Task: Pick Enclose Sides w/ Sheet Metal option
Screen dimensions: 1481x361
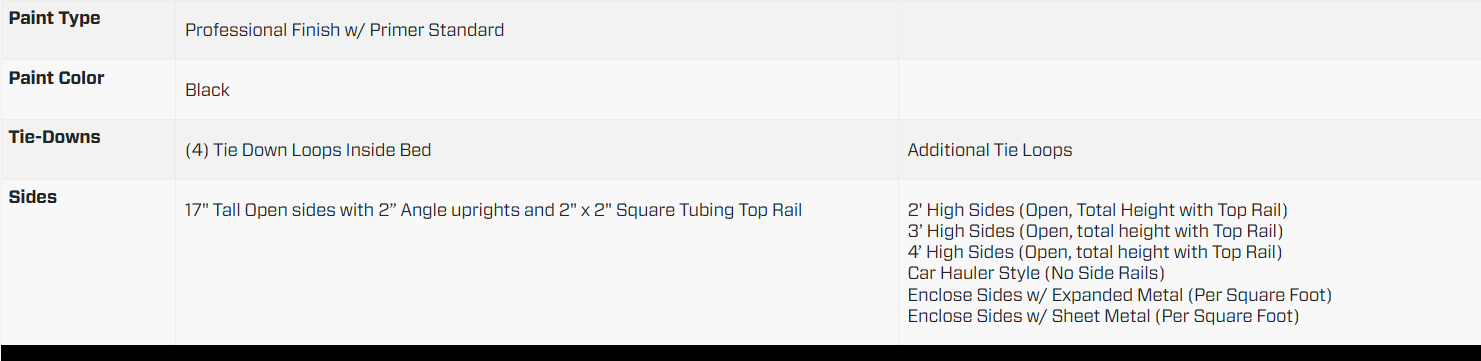Action: click(1103, 316)
